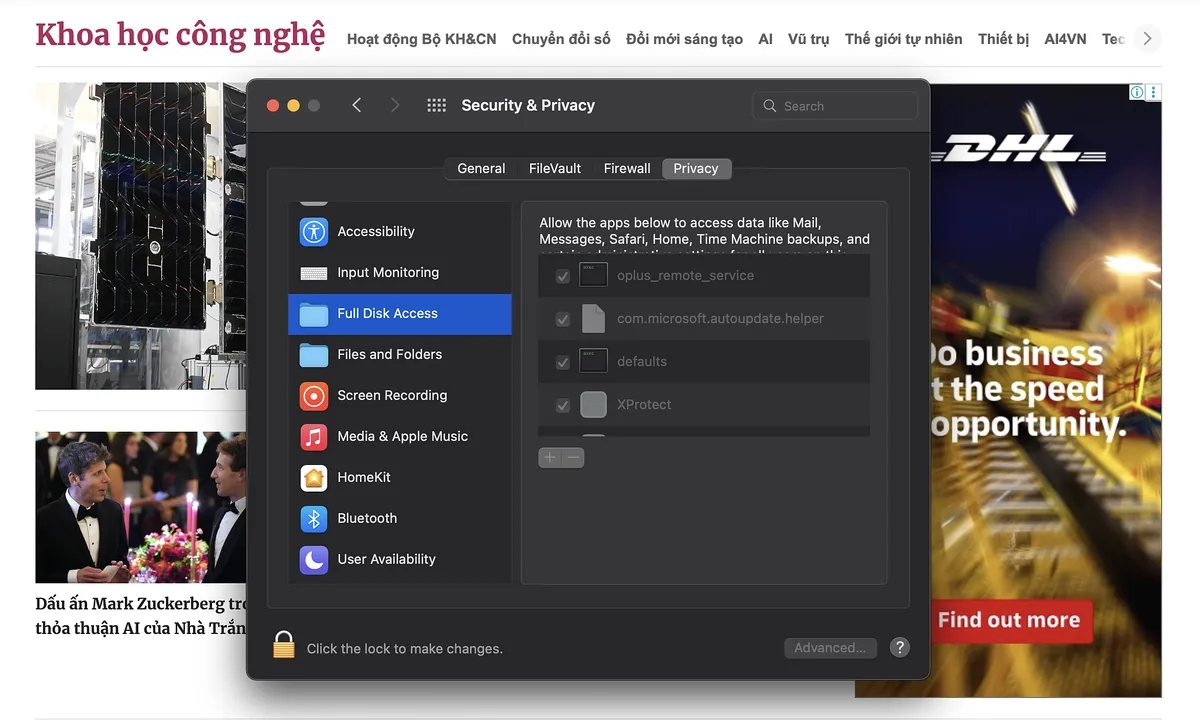Select Screen Recording in privacy list

click(400, 396)
